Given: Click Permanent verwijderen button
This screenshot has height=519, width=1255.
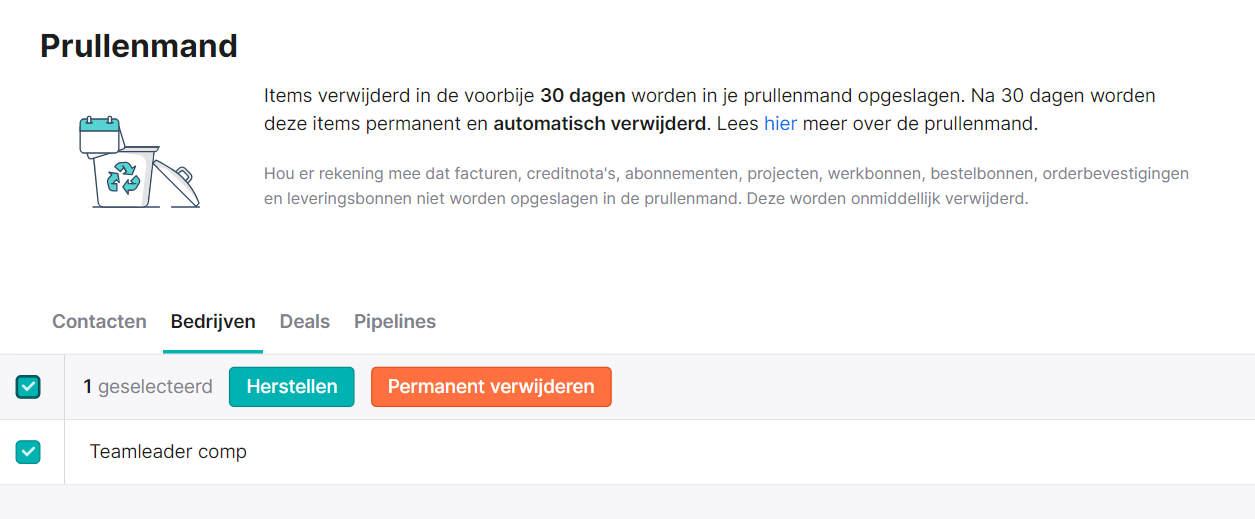Looking at the screenshot, I should click(491, 387).
